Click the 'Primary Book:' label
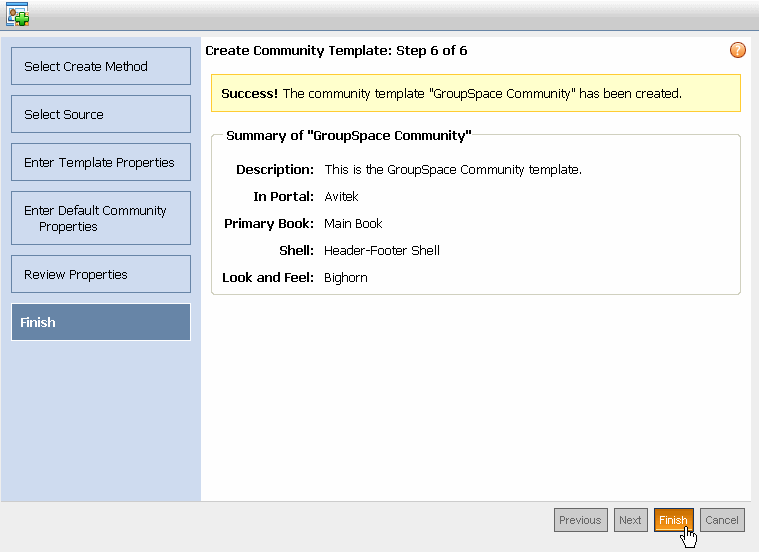The image size is (759, 552). [269, 224]
